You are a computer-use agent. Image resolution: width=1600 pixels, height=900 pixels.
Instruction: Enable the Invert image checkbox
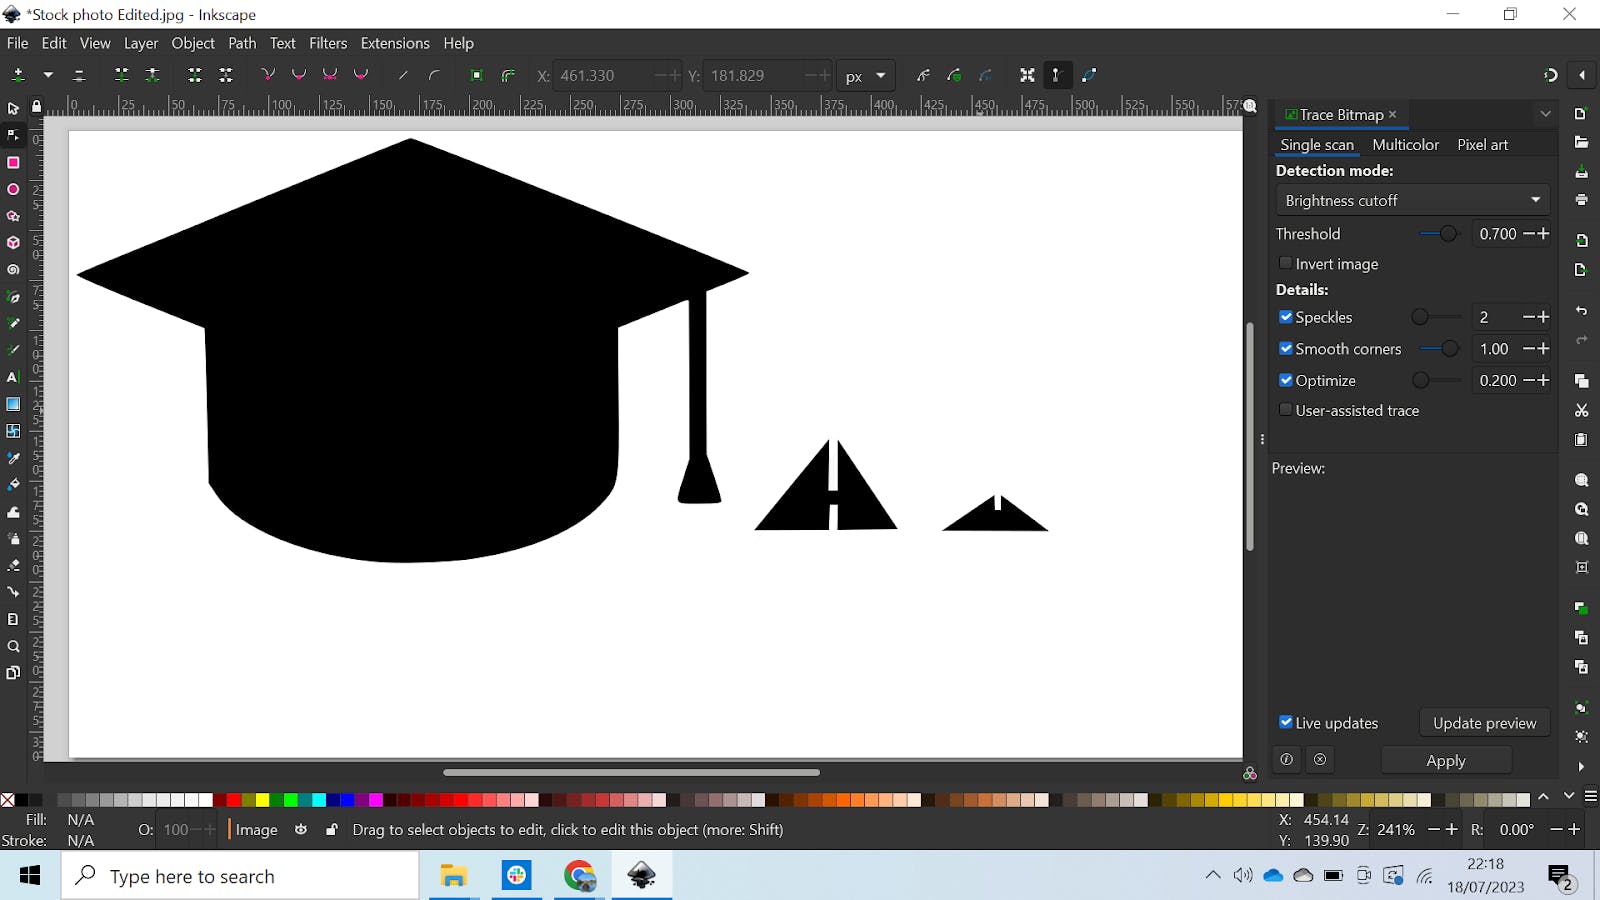(1286, 263)
